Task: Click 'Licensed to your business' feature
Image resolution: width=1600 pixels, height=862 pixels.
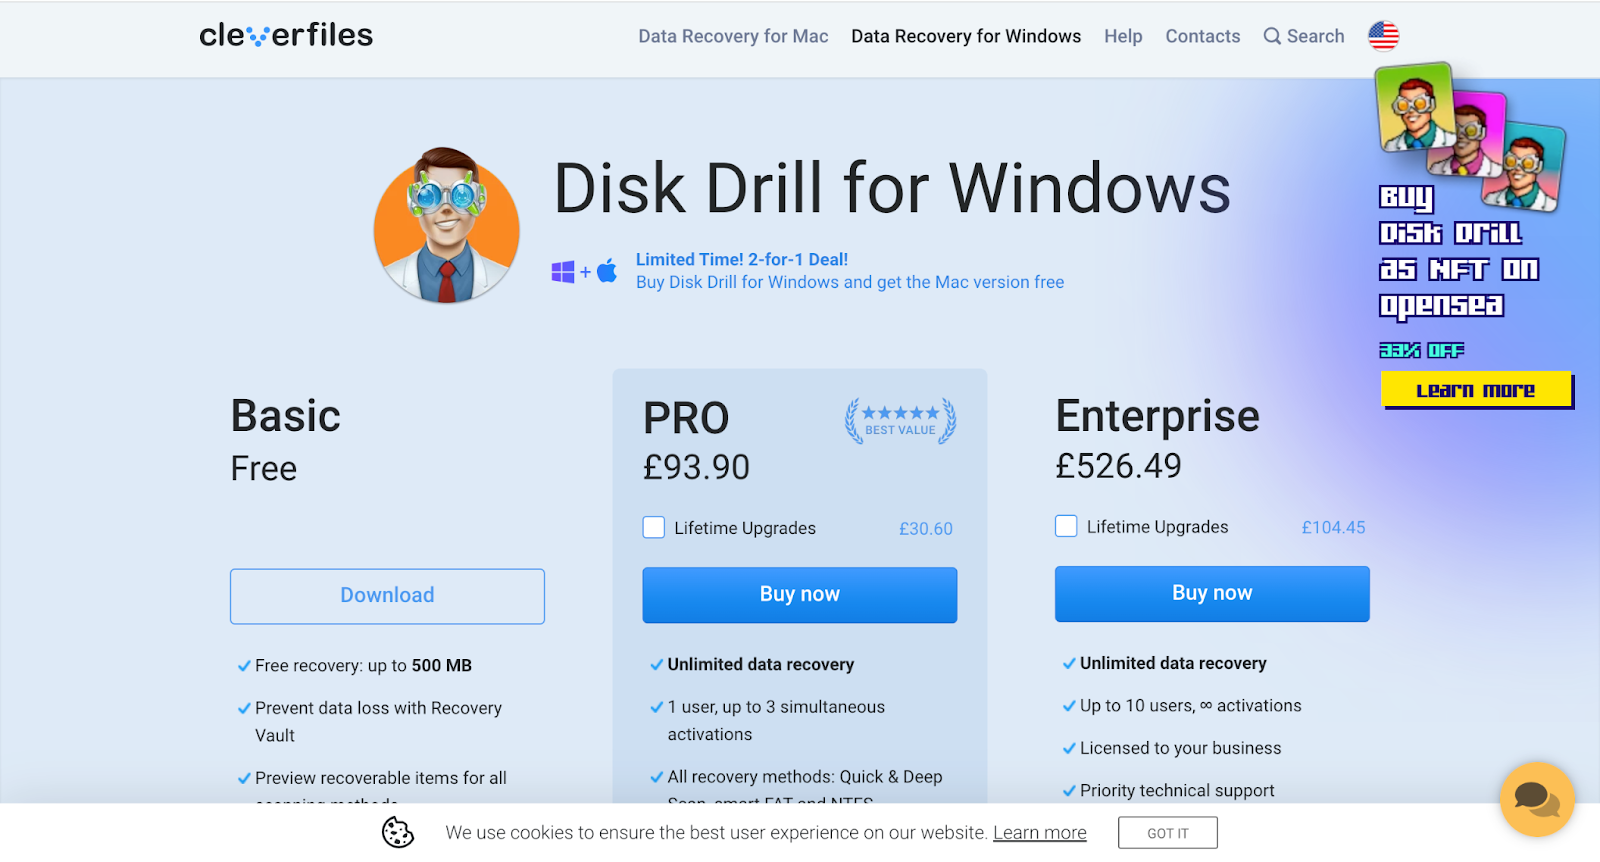Action: coord(1181,749)
